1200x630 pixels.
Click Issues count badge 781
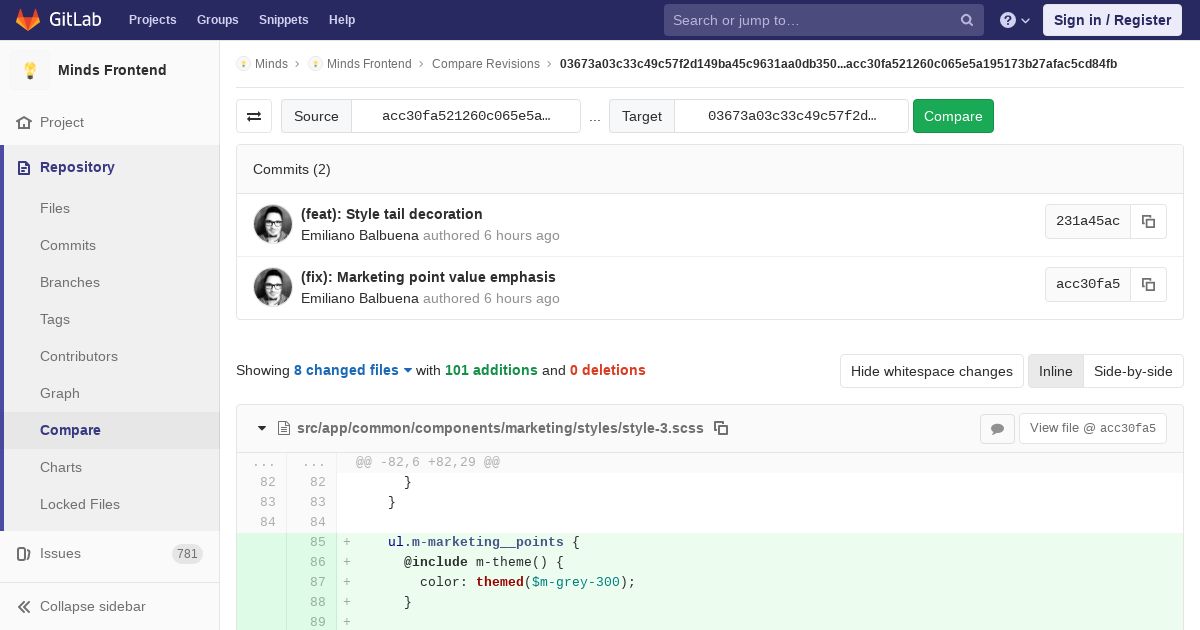pos(187,554)
